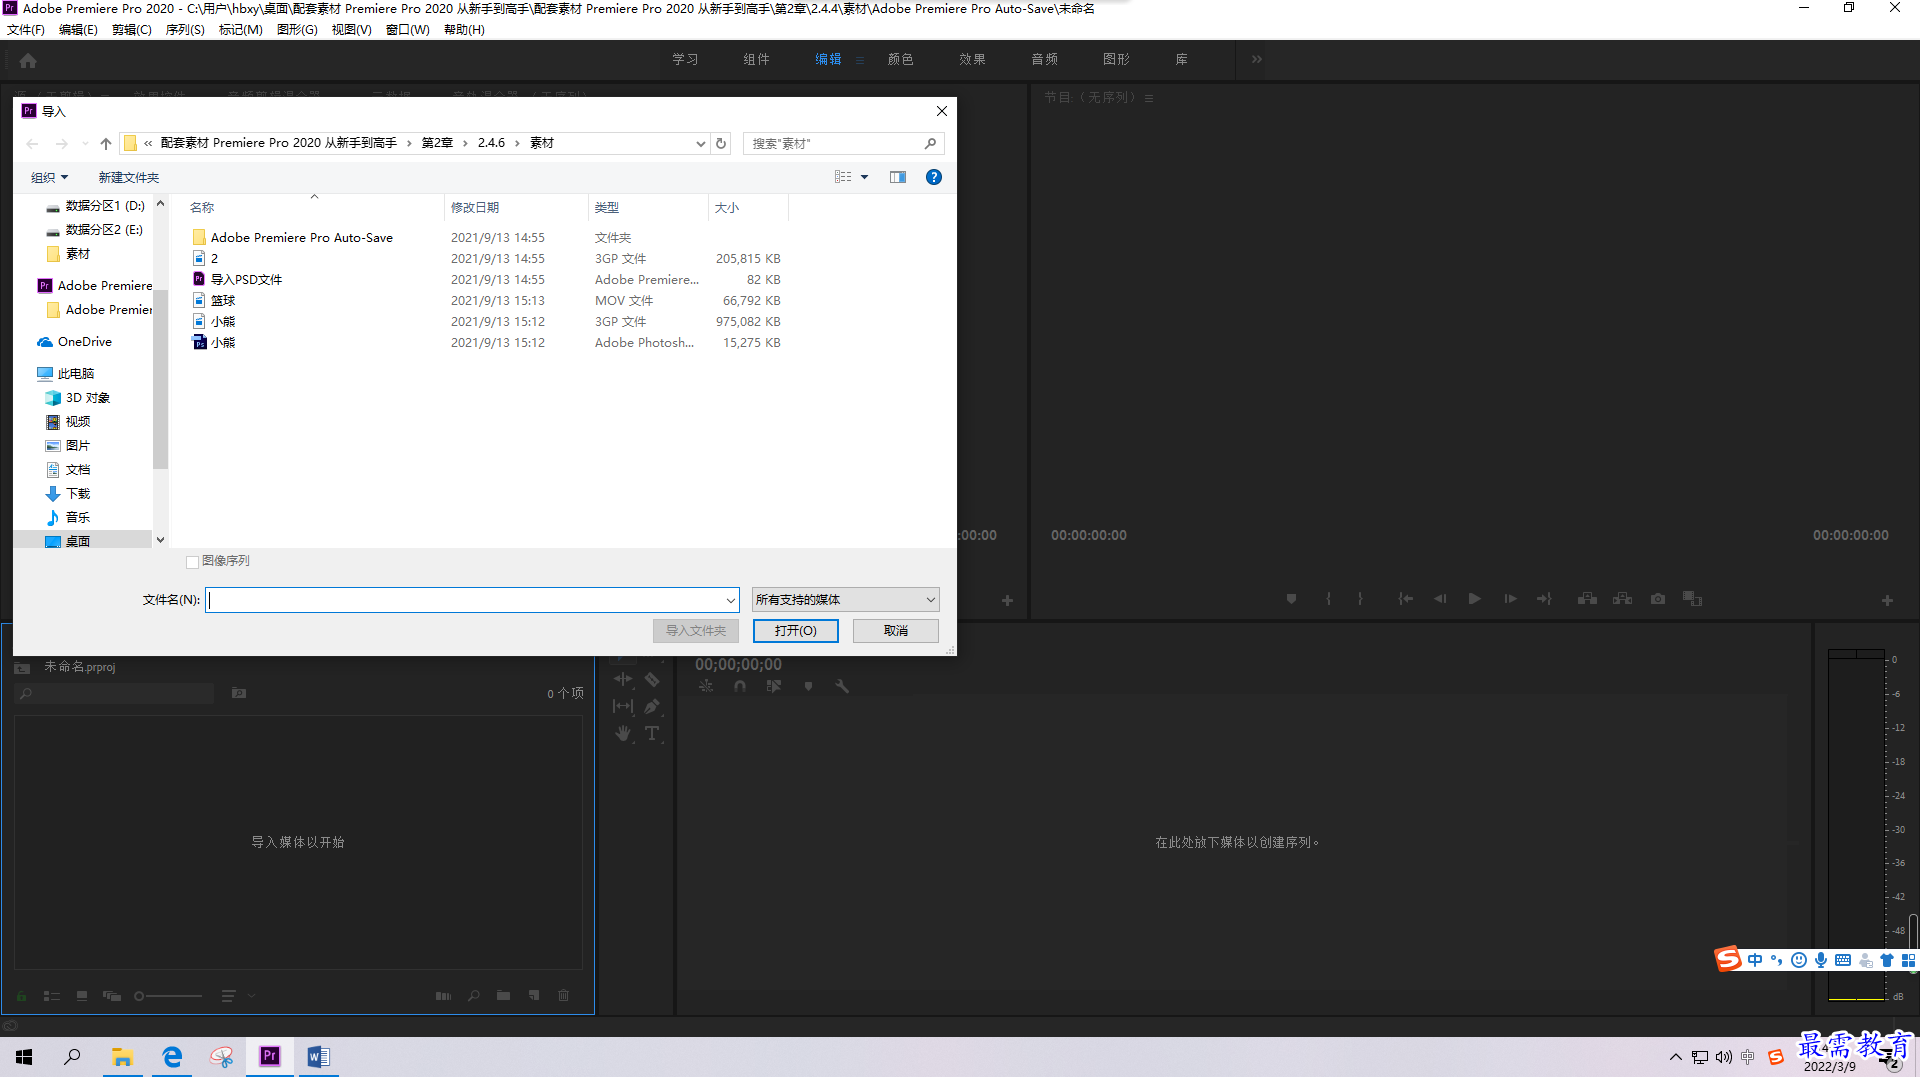
Task: Click the 导入文件夹 button
Action: pos(696,631)
